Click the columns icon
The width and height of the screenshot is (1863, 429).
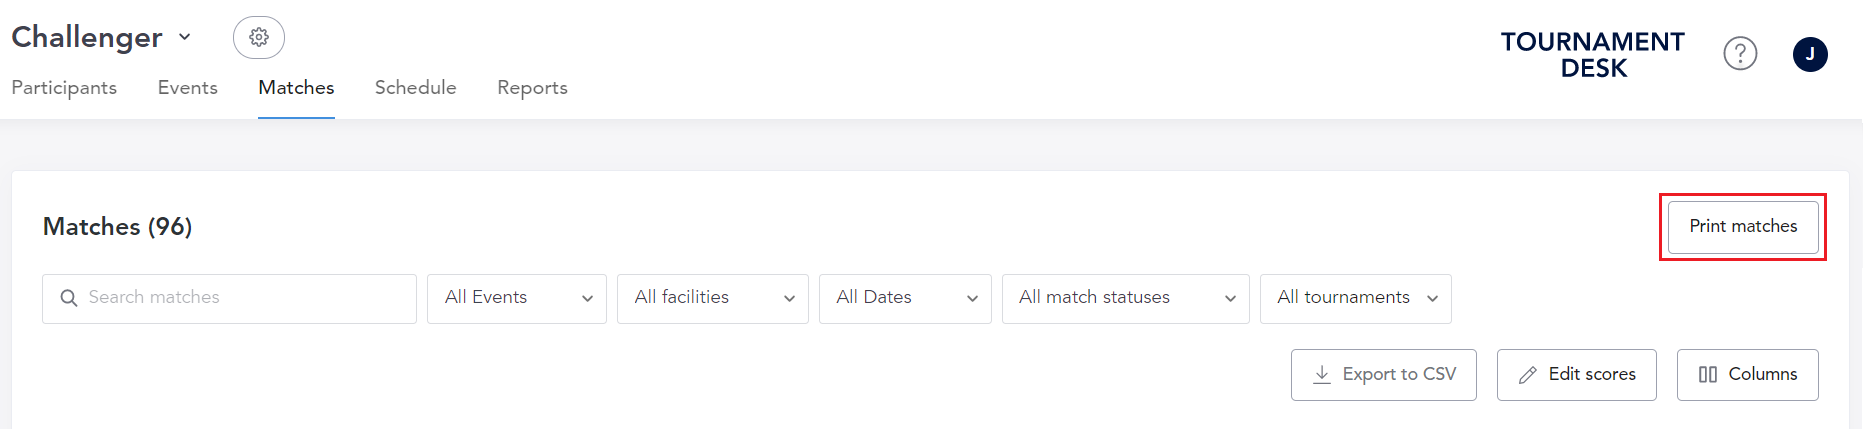[1708, 375]
